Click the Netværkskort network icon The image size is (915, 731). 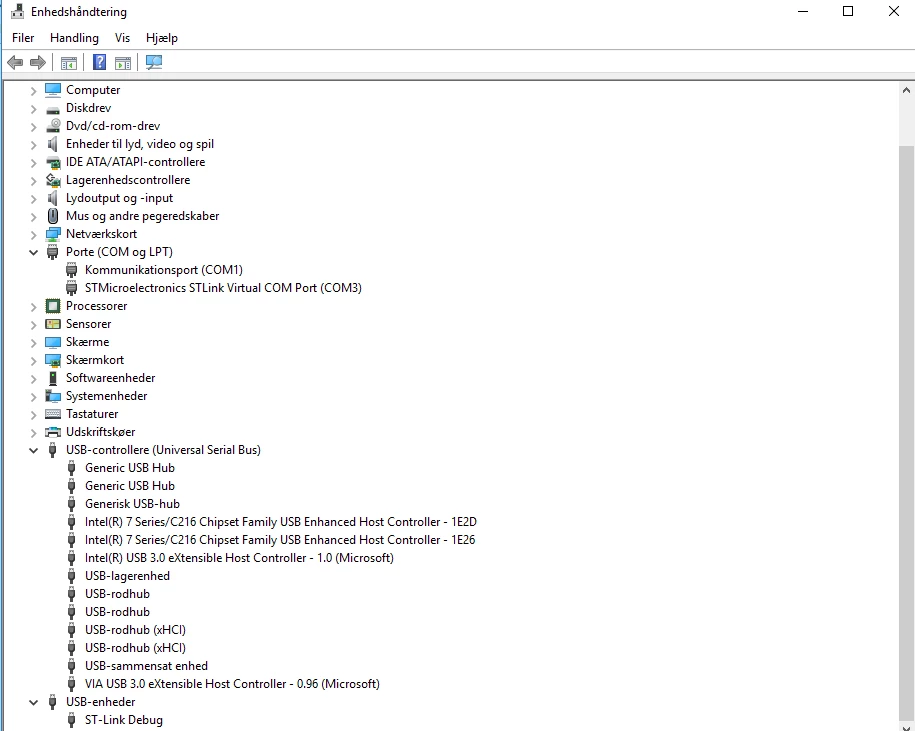point(53,234)
